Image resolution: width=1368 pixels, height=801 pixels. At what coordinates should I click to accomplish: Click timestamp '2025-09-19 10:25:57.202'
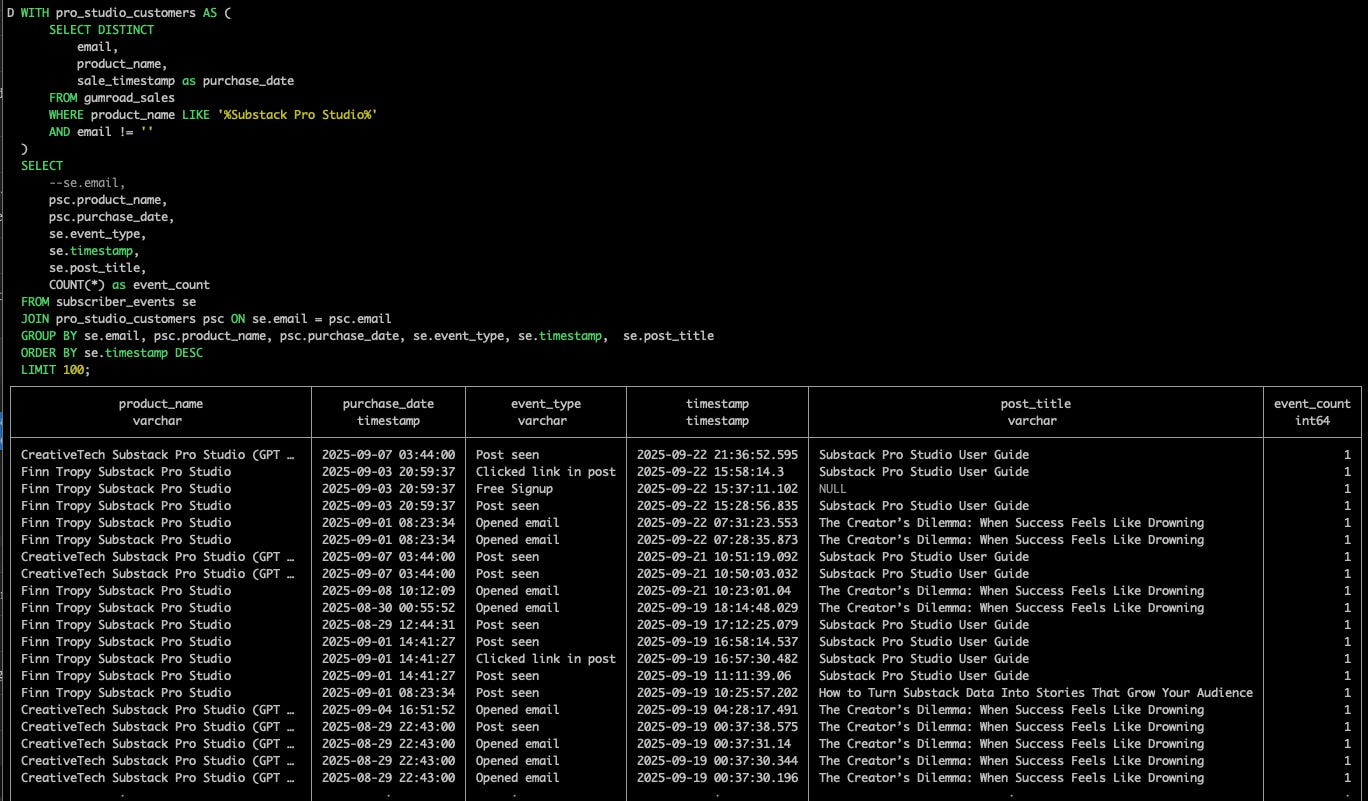click(x=717, y=693)
